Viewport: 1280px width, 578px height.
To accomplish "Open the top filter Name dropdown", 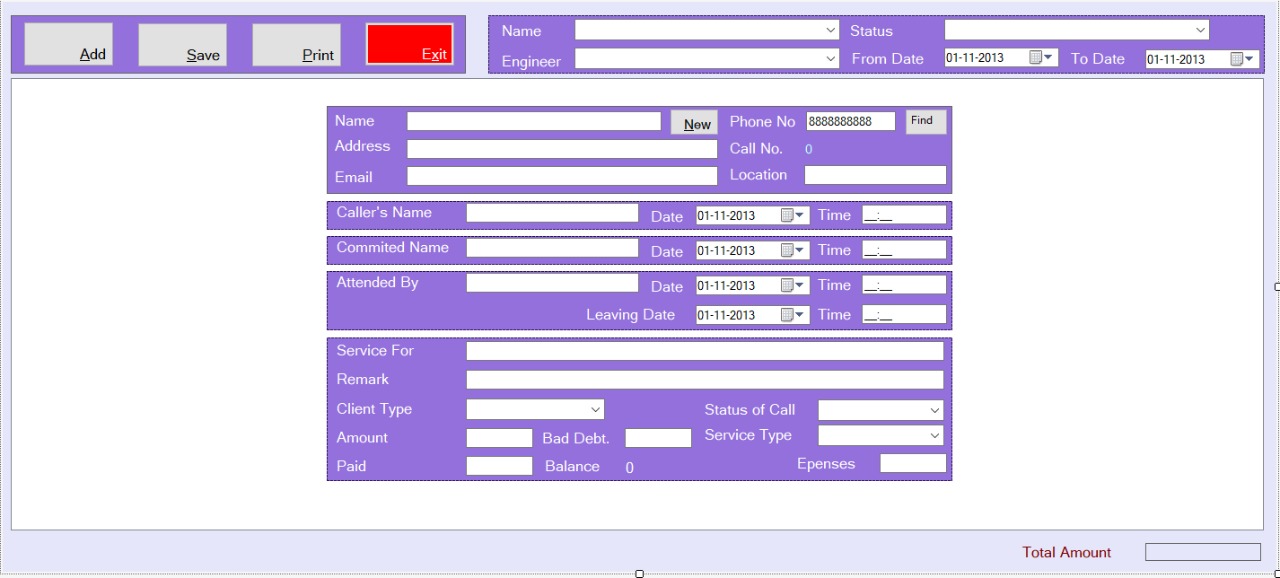I will [831, 30].
